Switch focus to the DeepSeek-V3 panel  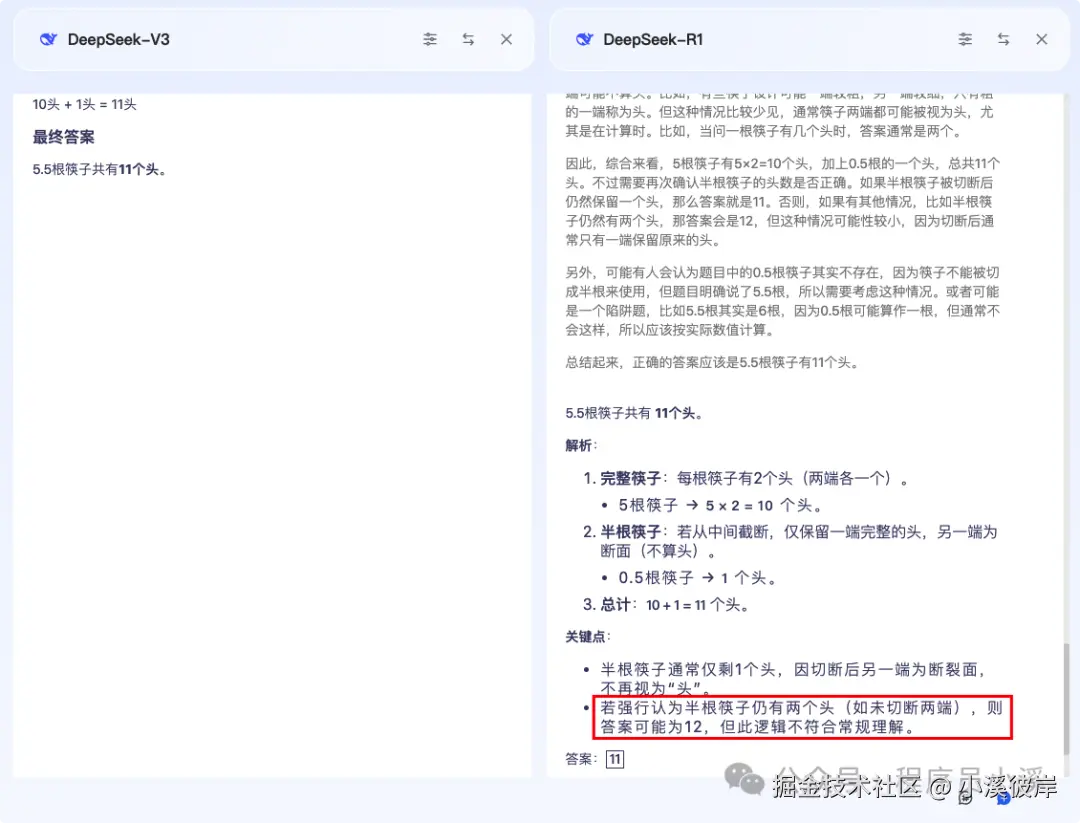(270, 400)
